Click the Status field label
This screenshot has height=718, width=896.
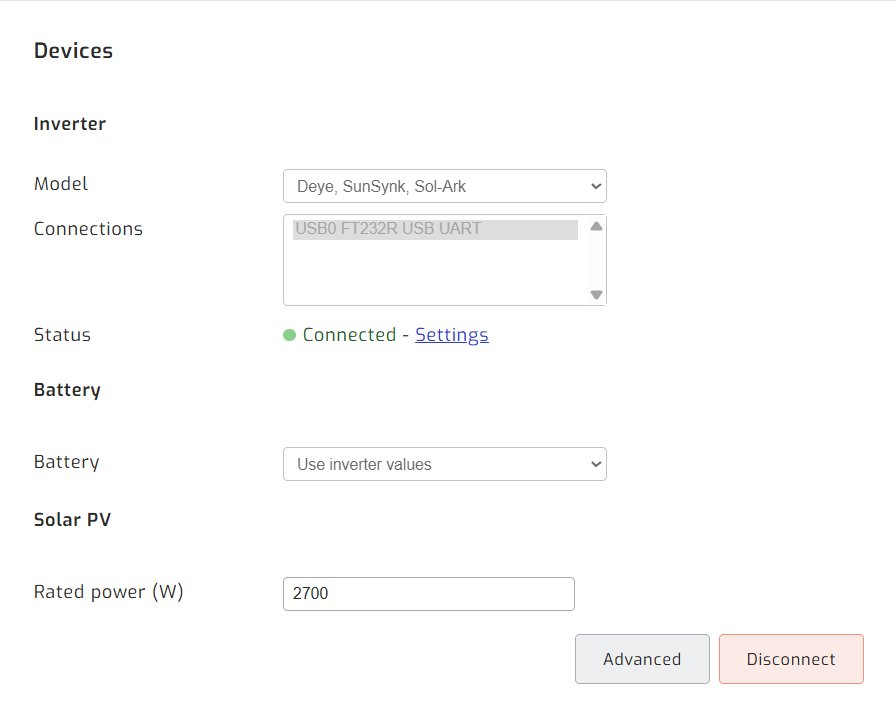[62, 335]
